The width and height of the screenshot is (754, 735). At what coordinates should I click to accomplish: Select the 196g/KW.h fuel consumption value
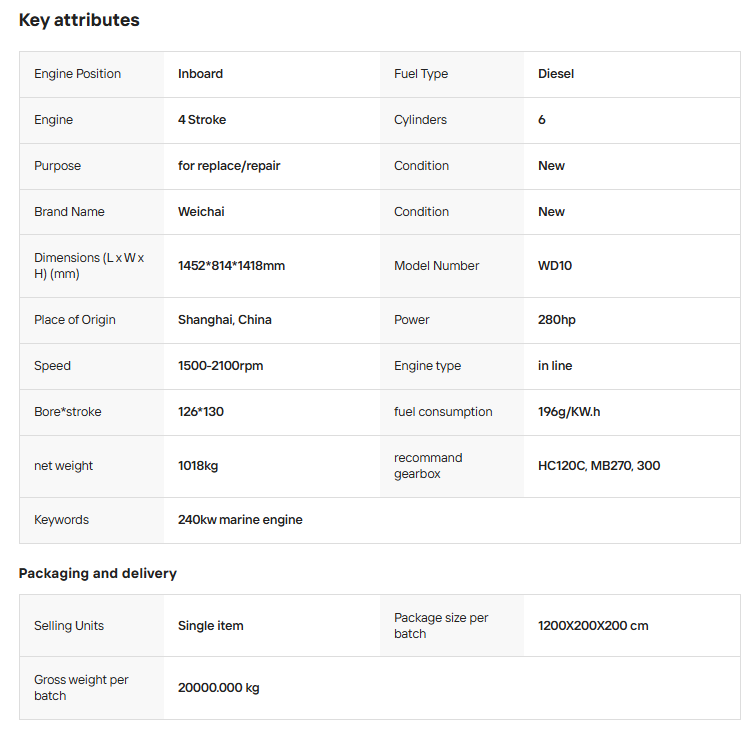point(569,412)
